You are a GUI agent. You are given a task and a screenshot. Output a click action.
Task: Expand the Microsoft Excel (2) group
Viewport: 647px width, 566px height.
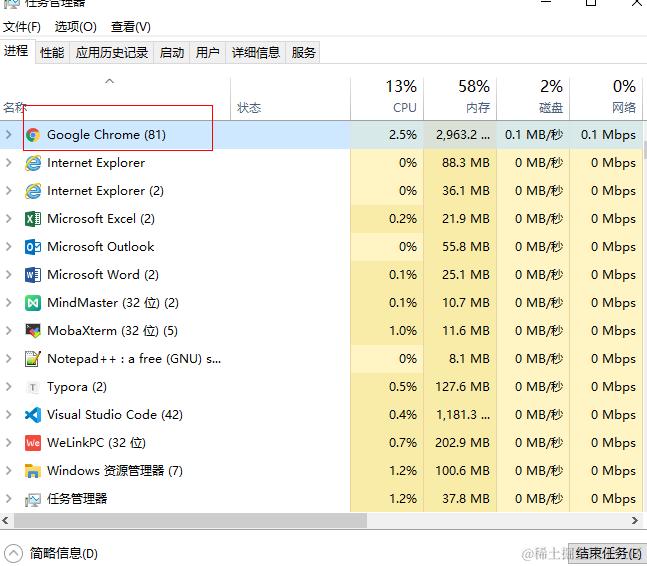pos(9,219)
